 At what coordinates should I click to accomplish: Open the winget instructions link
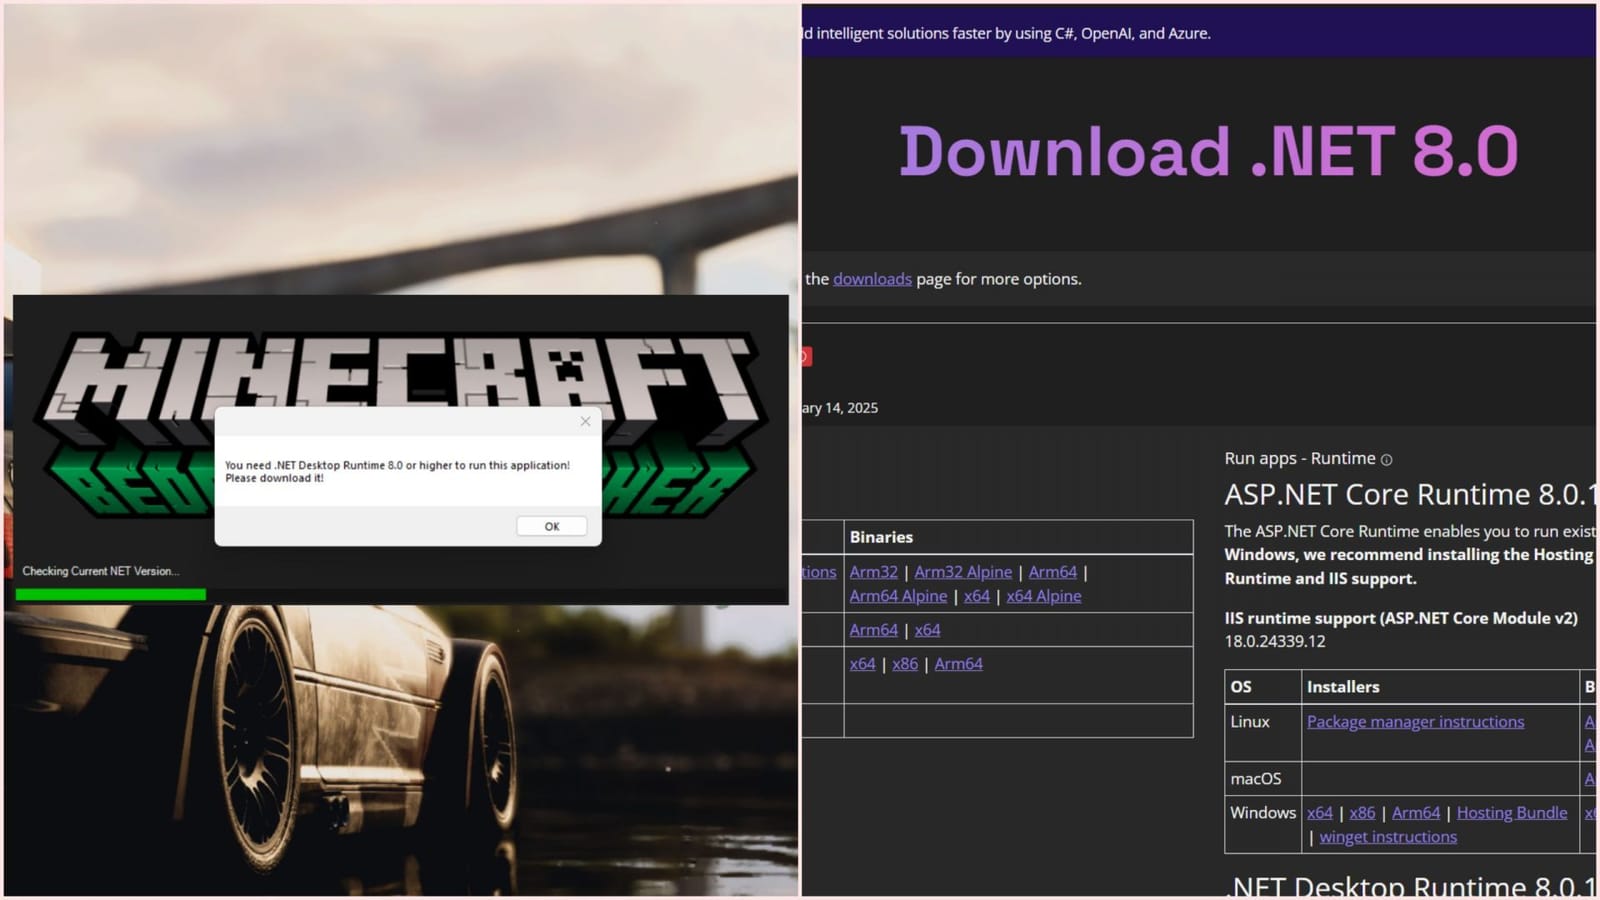click(1387, 836)
